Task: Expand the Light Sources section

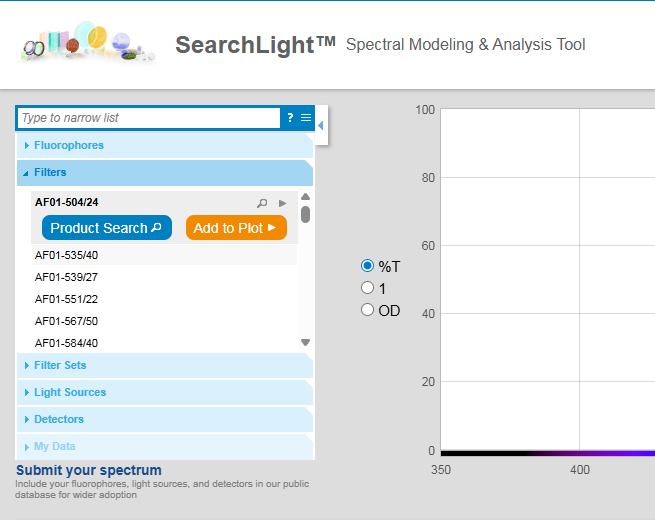Action: tap(165, 392)
